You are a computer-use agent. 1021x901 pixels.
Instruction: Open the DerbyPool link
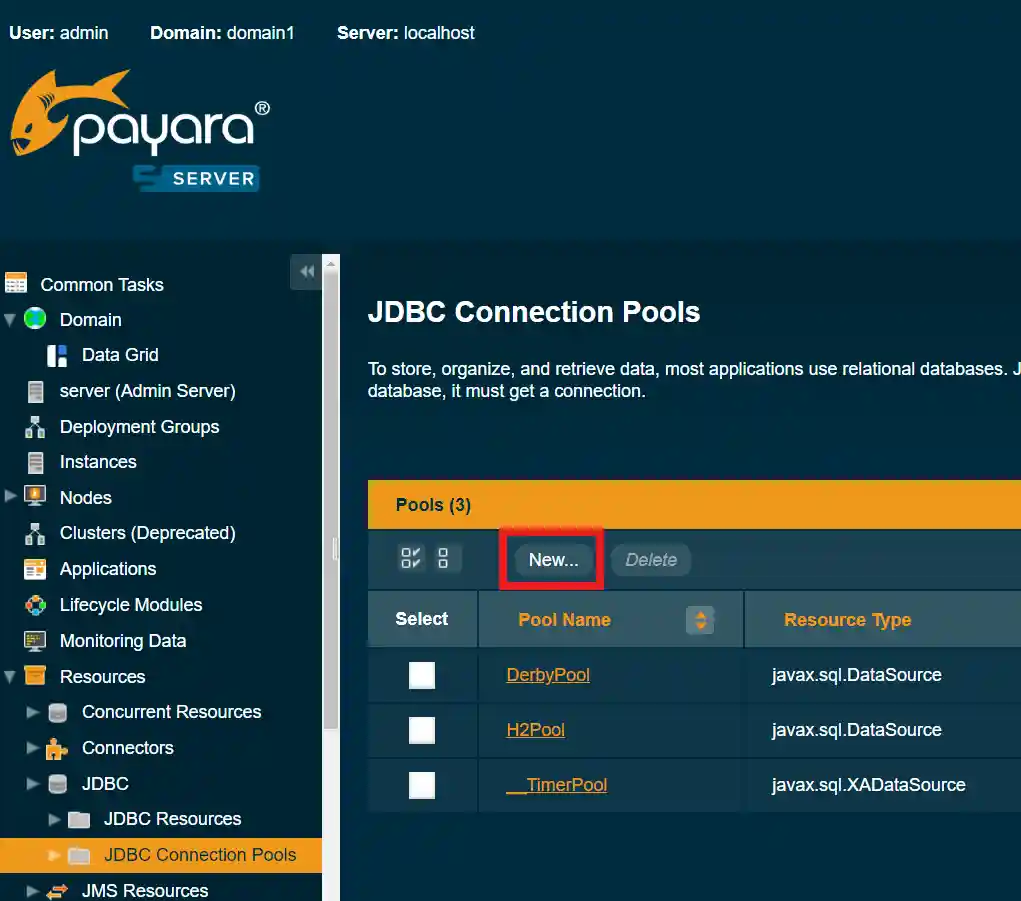click(548, 675)
